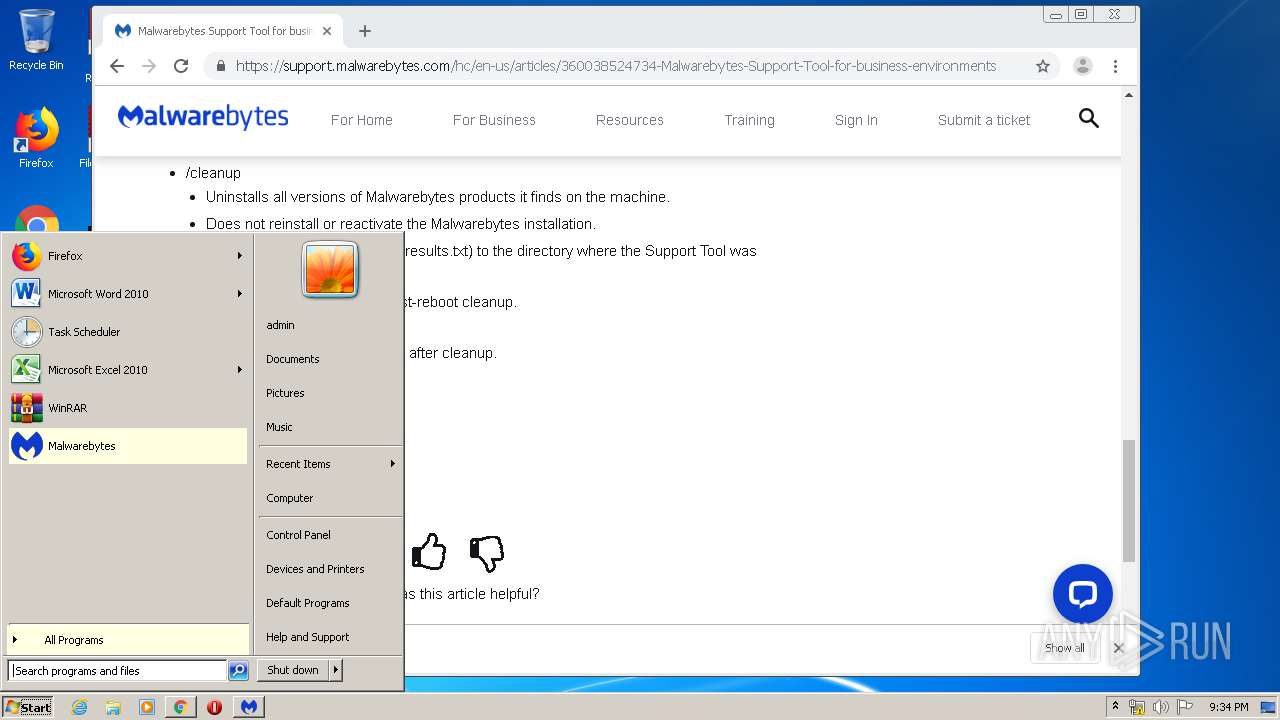Viewport: 1280px width, 720px height.
Task: Click the Sign In link
Action: 856,120
